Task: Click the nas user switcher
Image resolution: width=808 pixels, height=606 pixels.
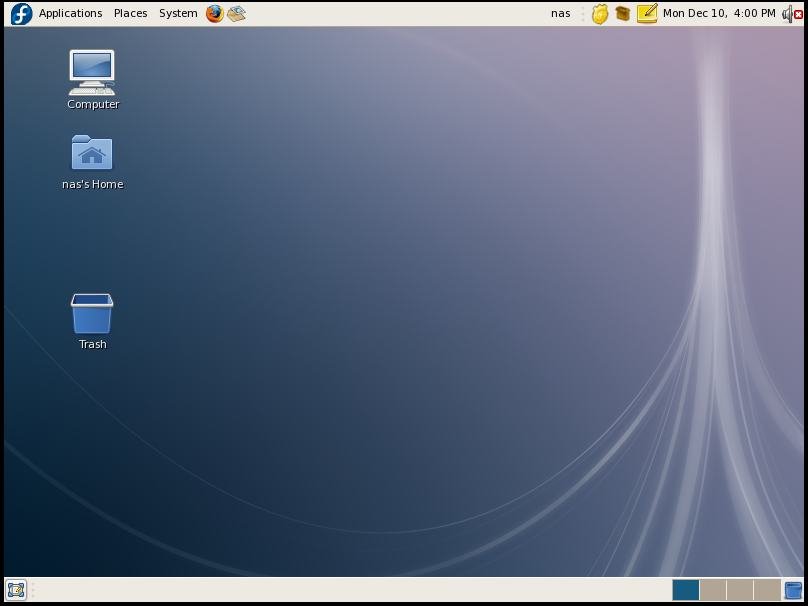Action: [561, 14]
